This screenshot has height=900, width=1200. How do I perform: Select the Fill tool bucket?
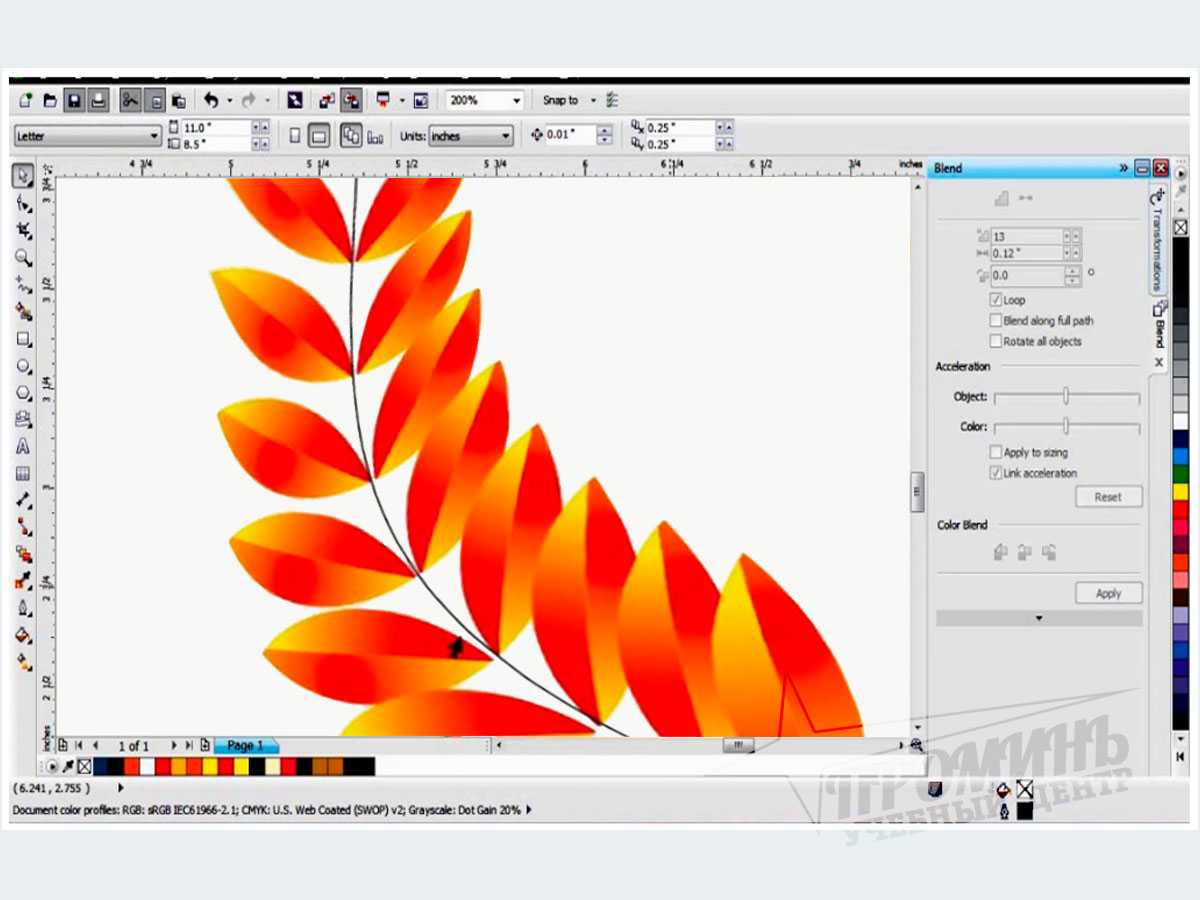[23, 636]
